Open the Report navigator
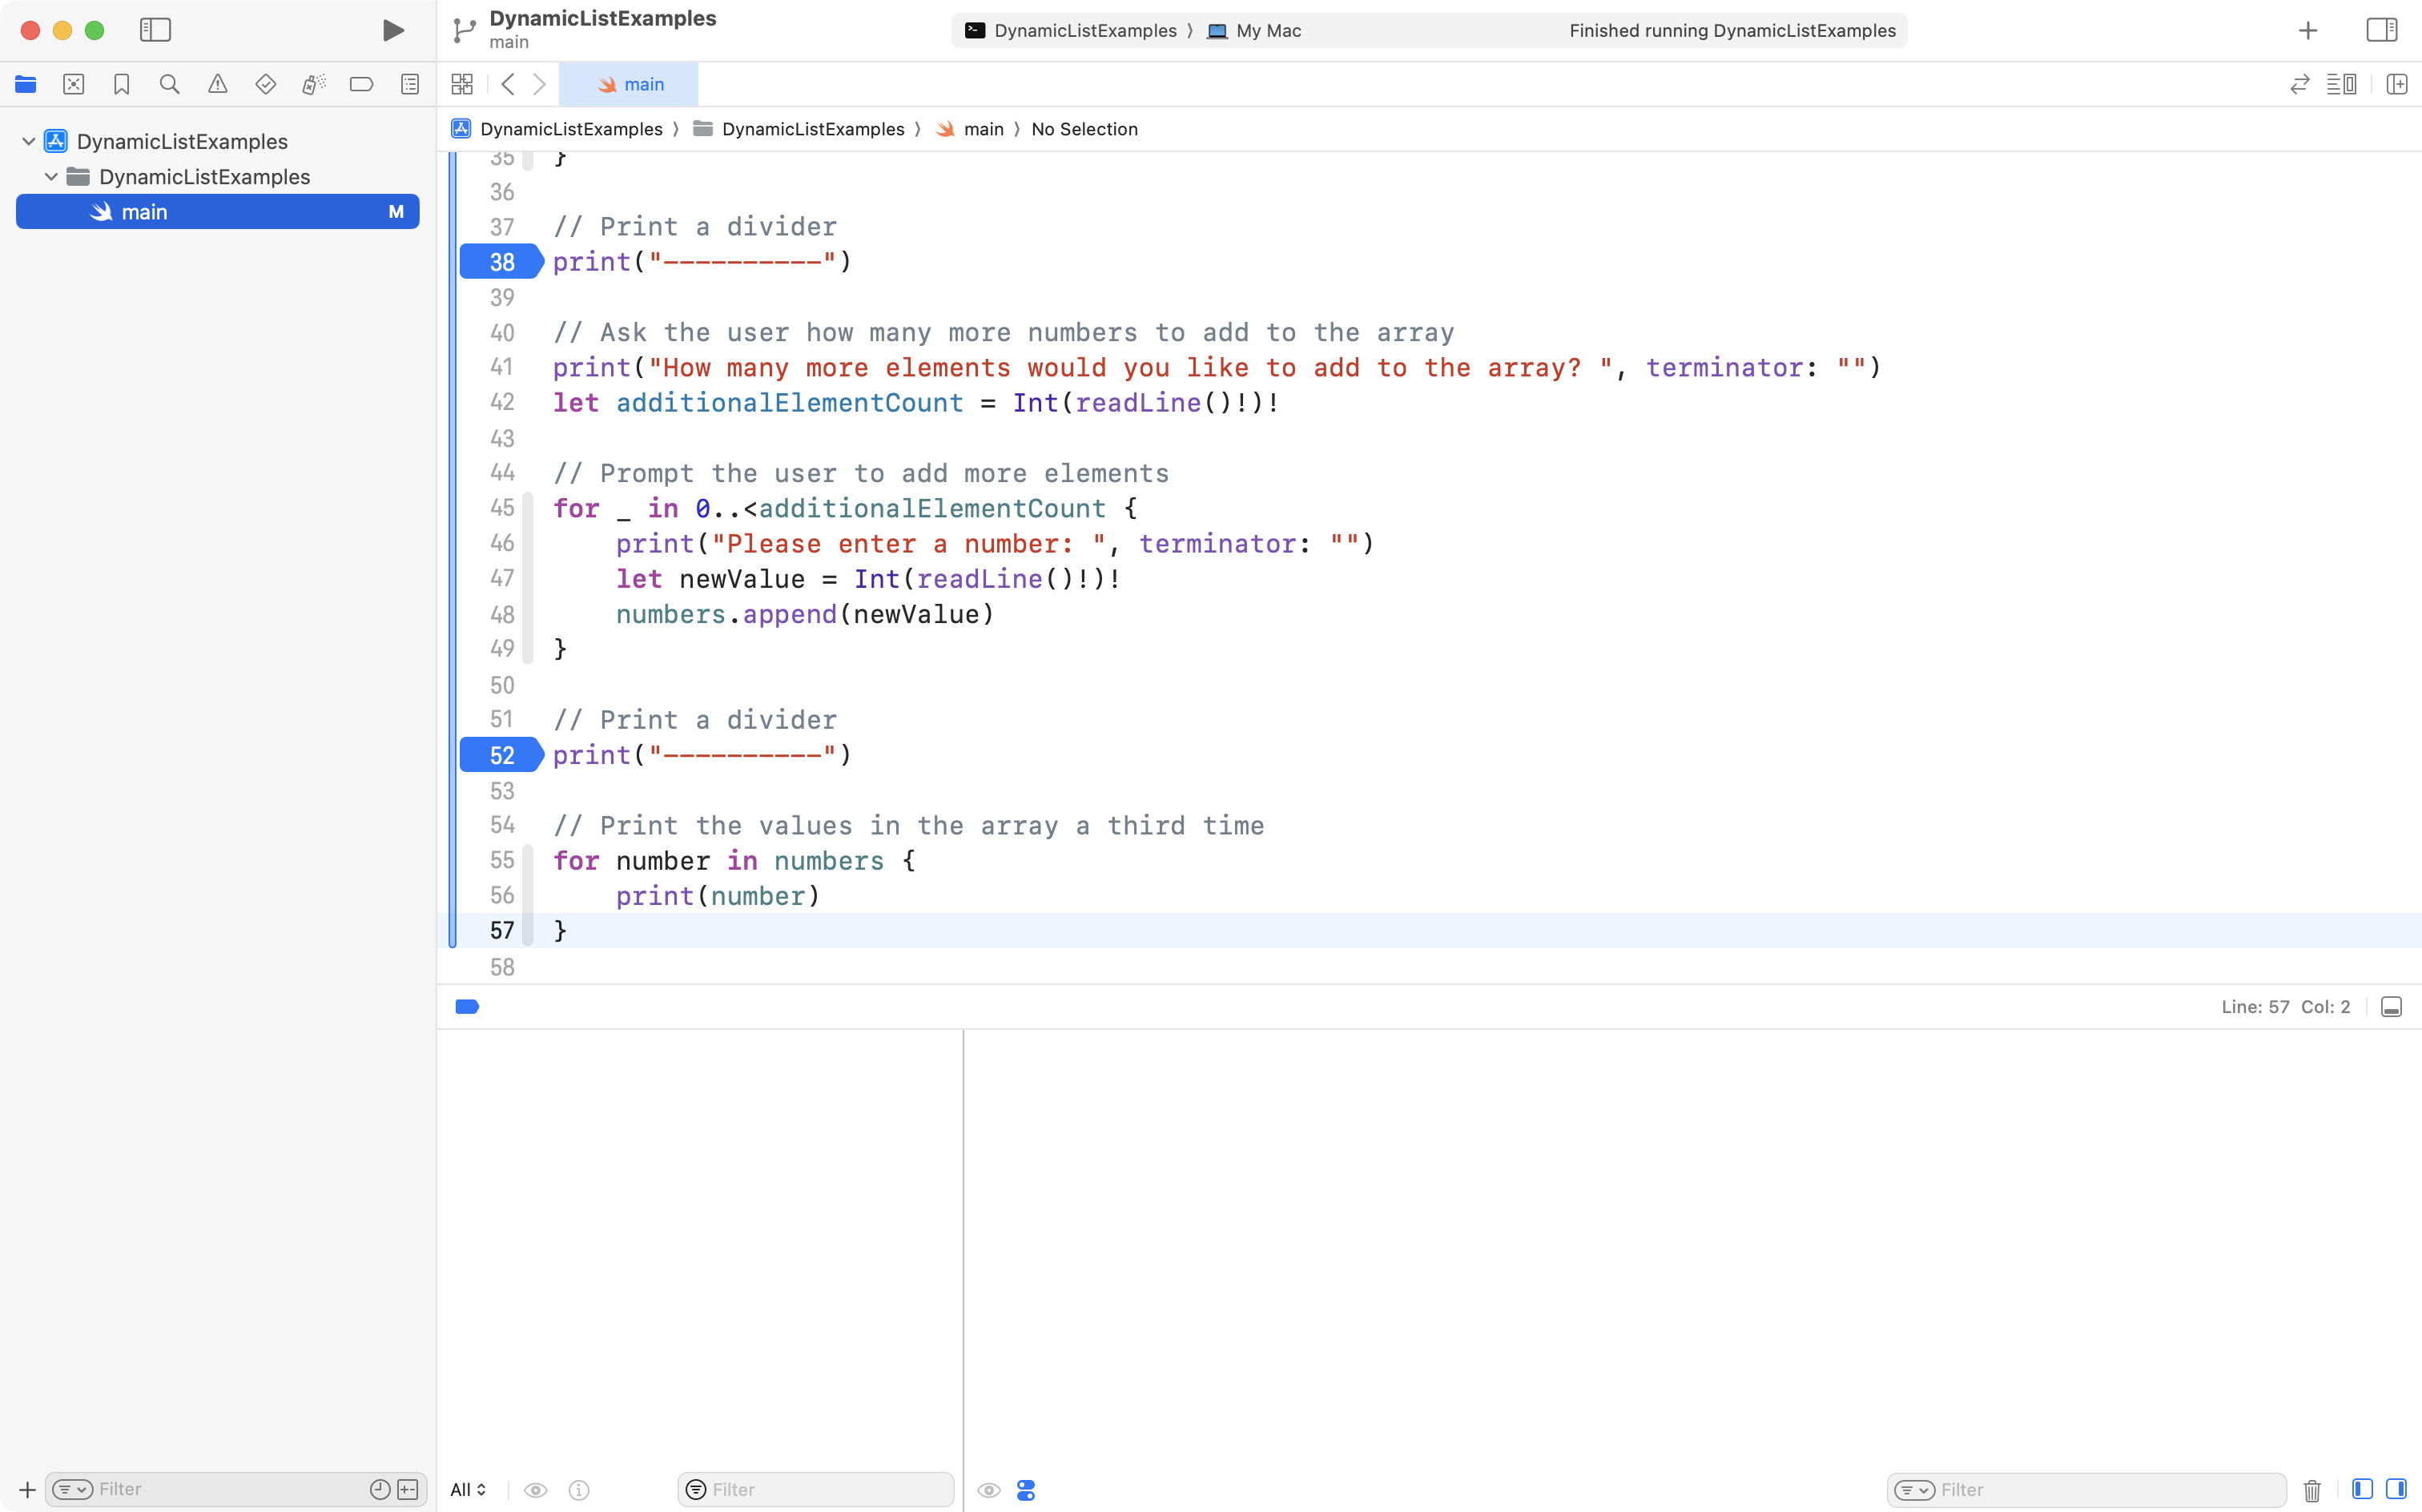Screen dimensions: 2422x1512 (410, 84)
